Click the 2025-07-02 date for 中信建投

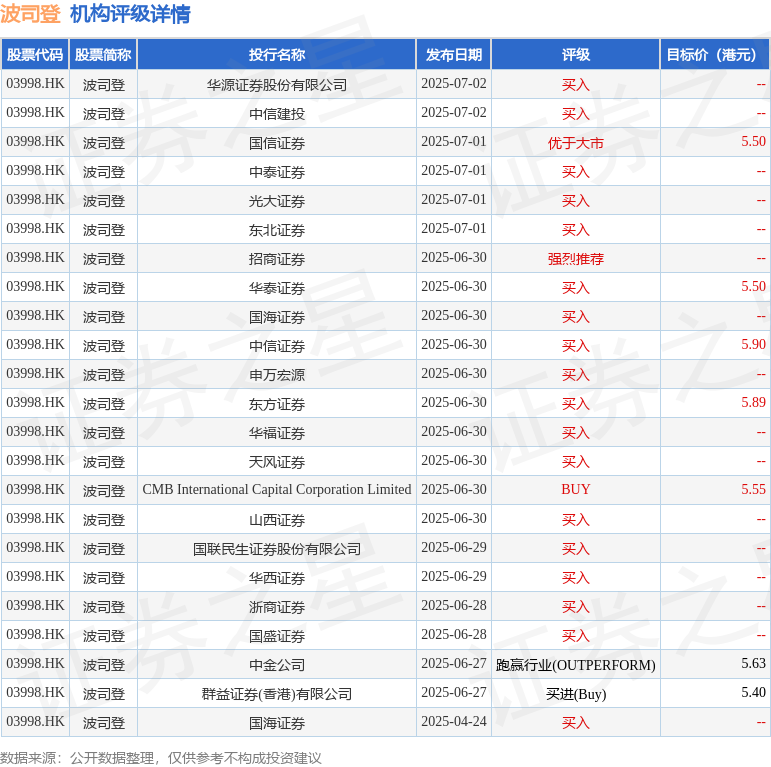point(454,113)
